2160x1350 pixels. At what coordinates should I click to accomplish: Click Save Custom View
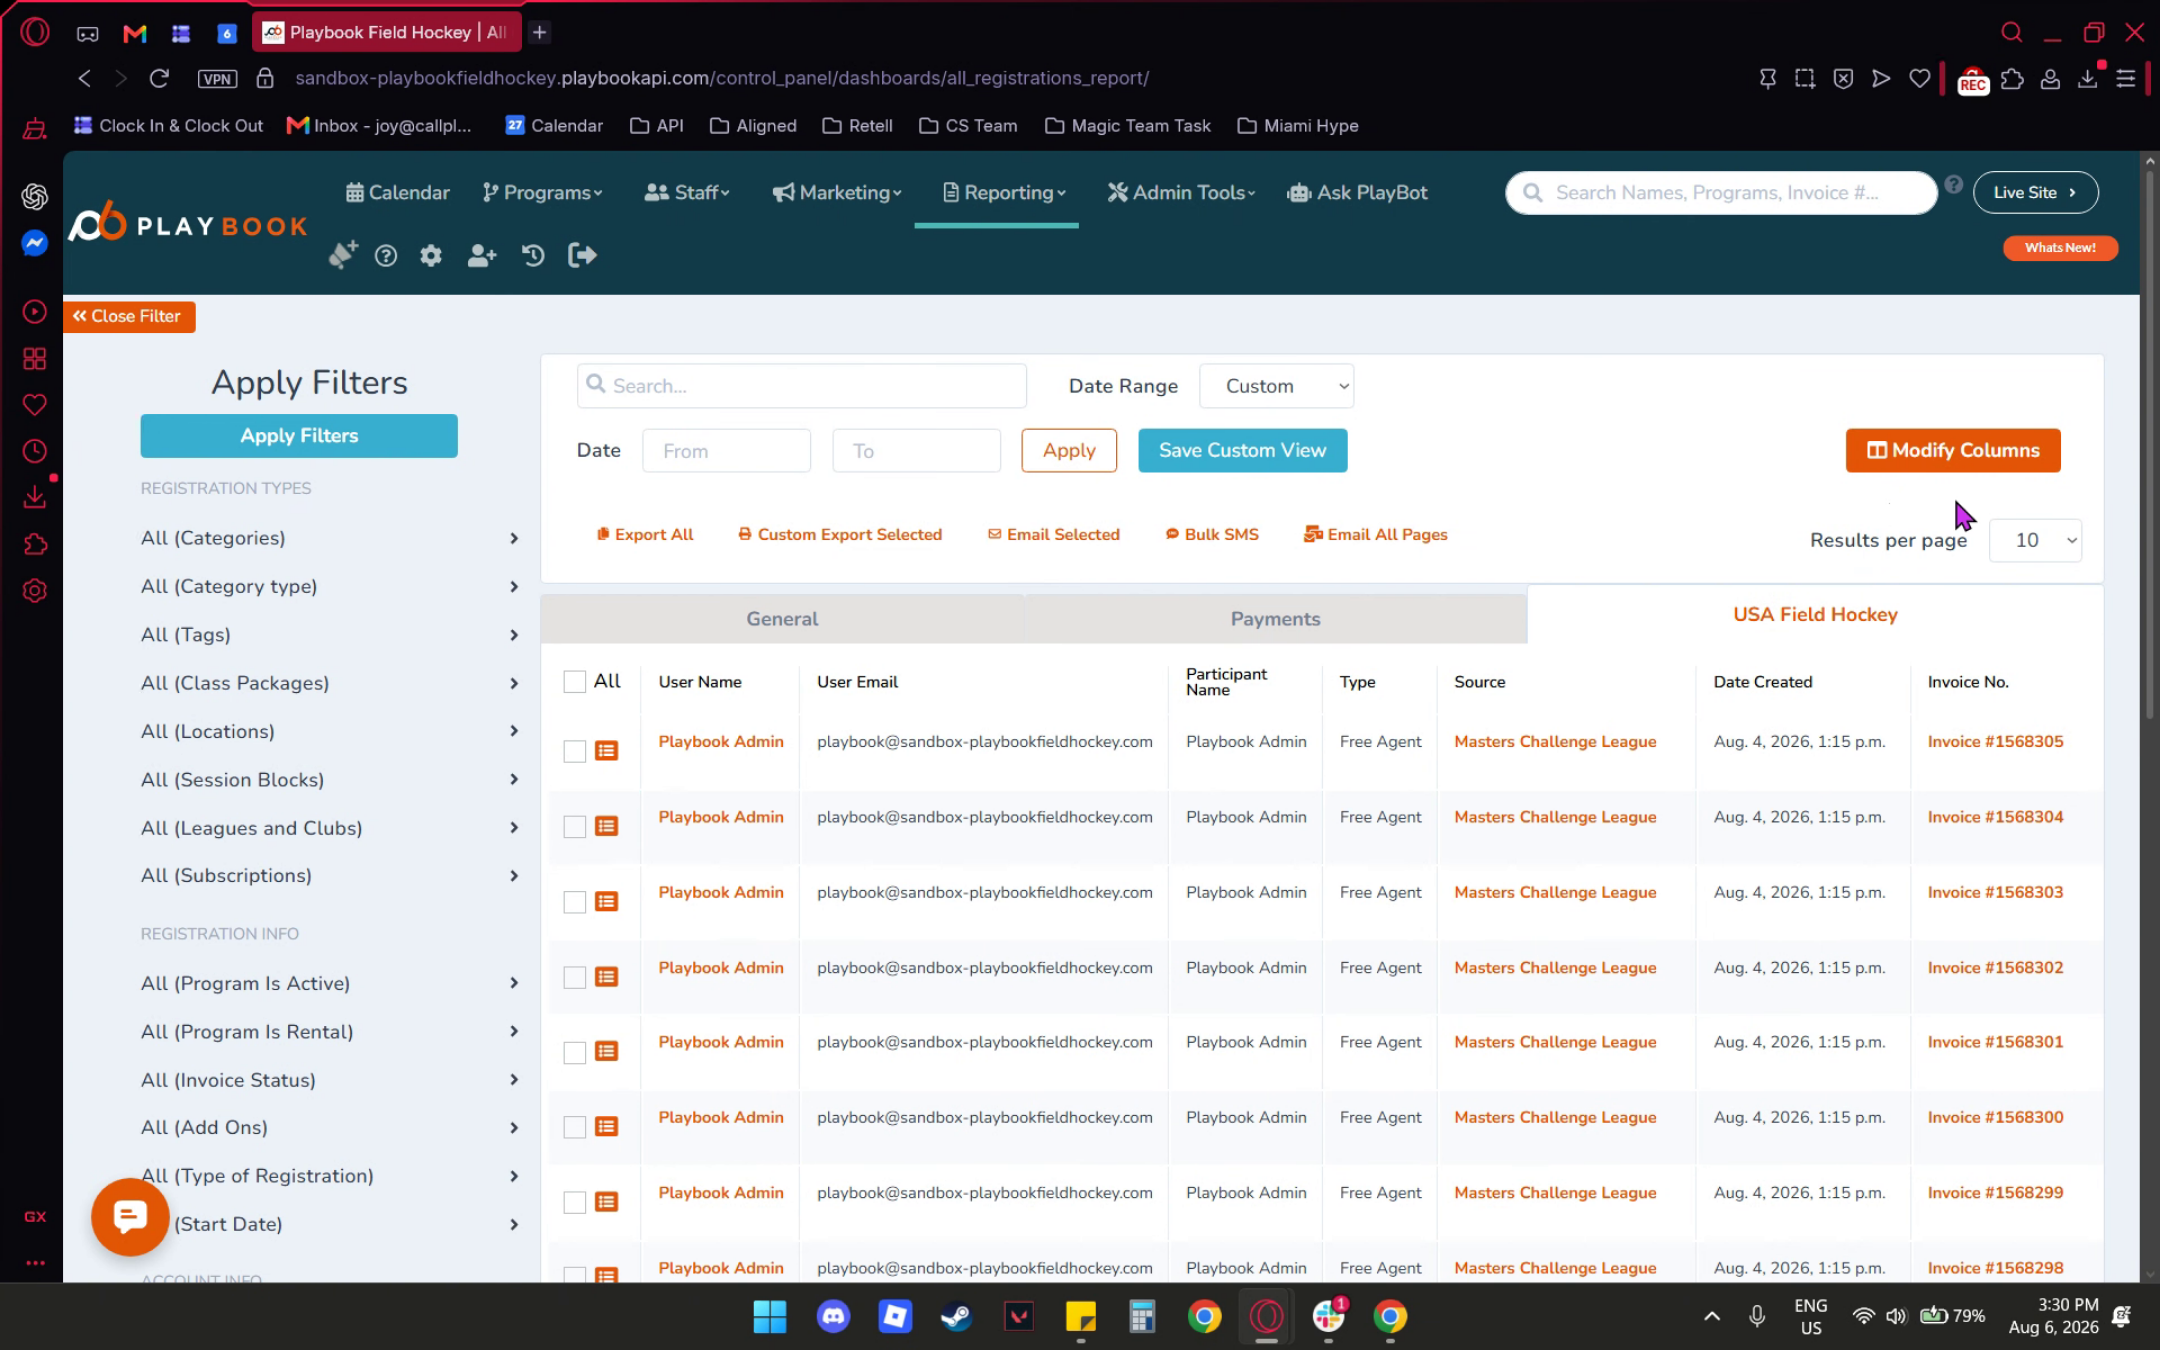(x=1242, y=451)
